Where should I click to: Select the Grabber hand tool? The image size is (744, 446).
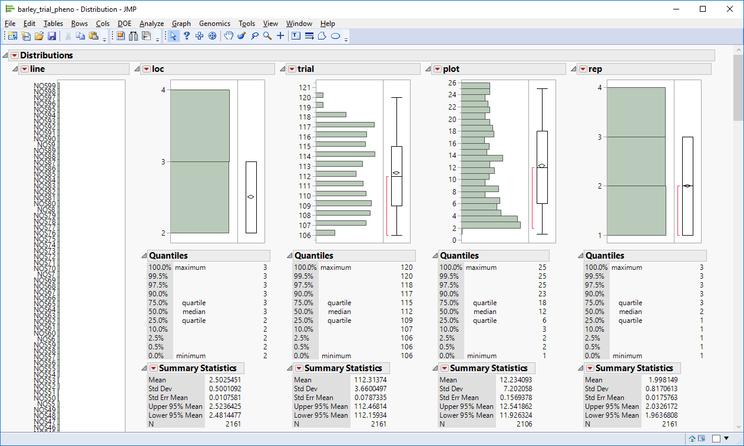(x=229, y=36)
